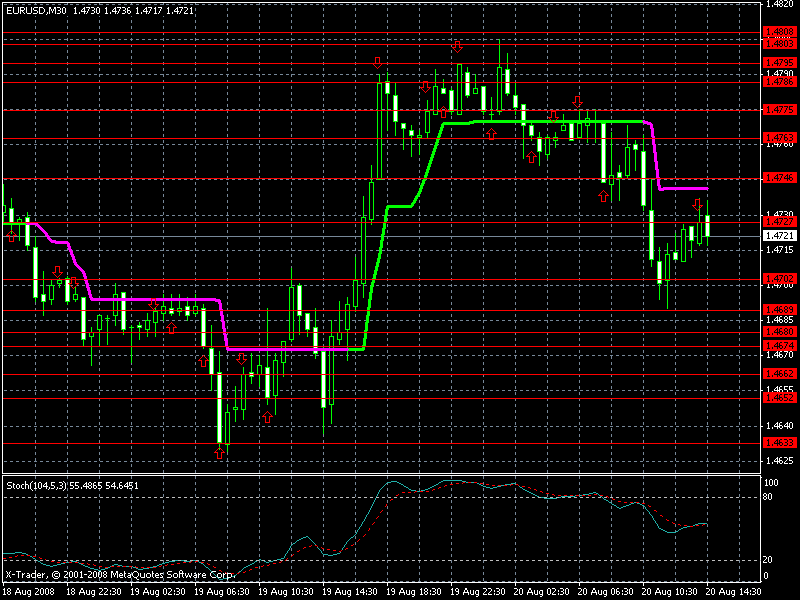Click the EURUSD,M30 chart title text
Viewport: 800px width, 600px height.
click(36, 10)
